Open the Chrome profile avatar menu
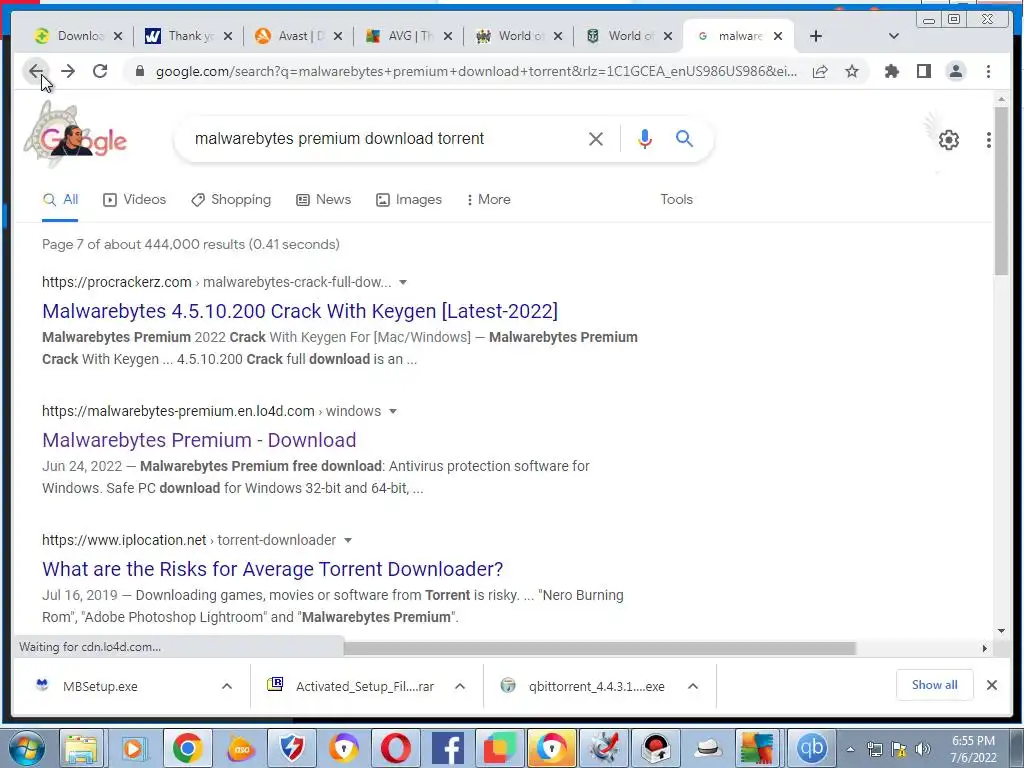 [x=955, y=71]
